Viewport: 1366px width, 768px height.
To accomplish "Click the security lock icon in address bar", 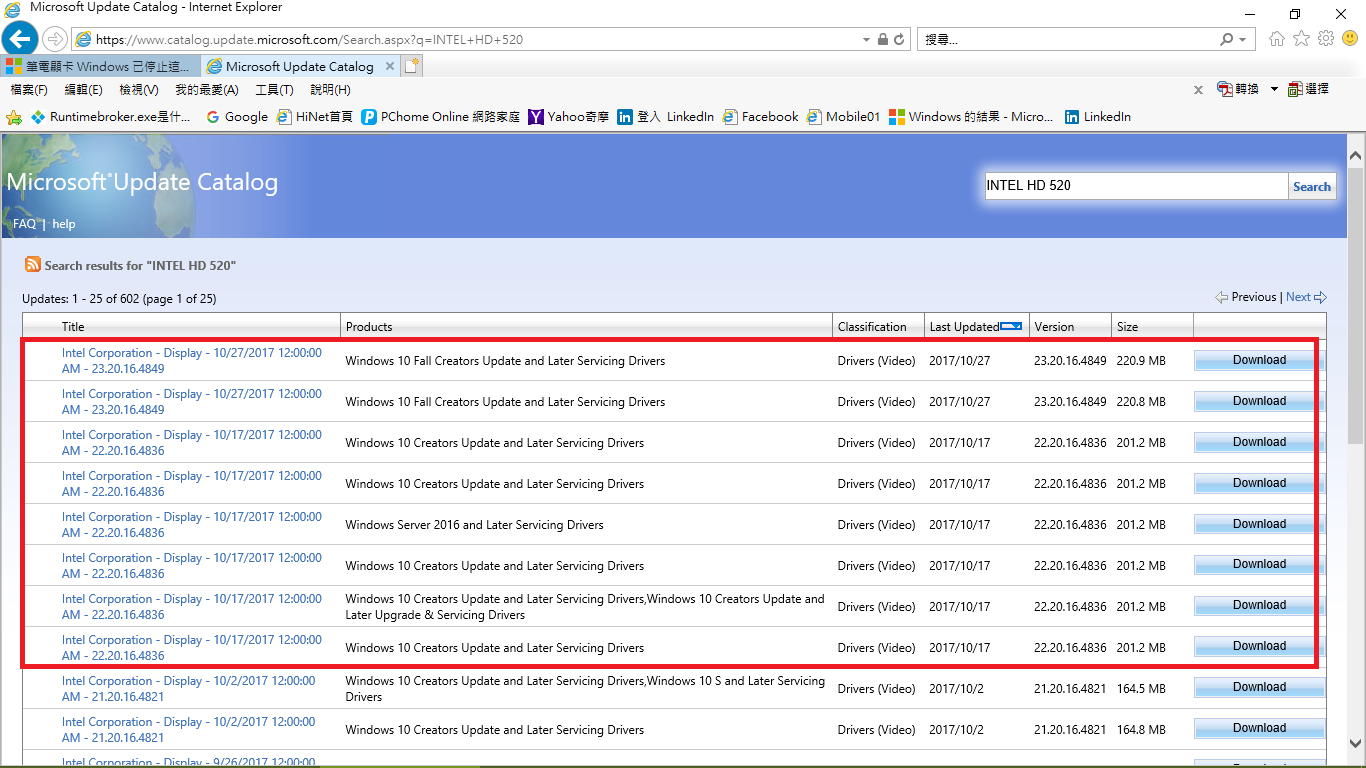I will [x=883, y=40].
